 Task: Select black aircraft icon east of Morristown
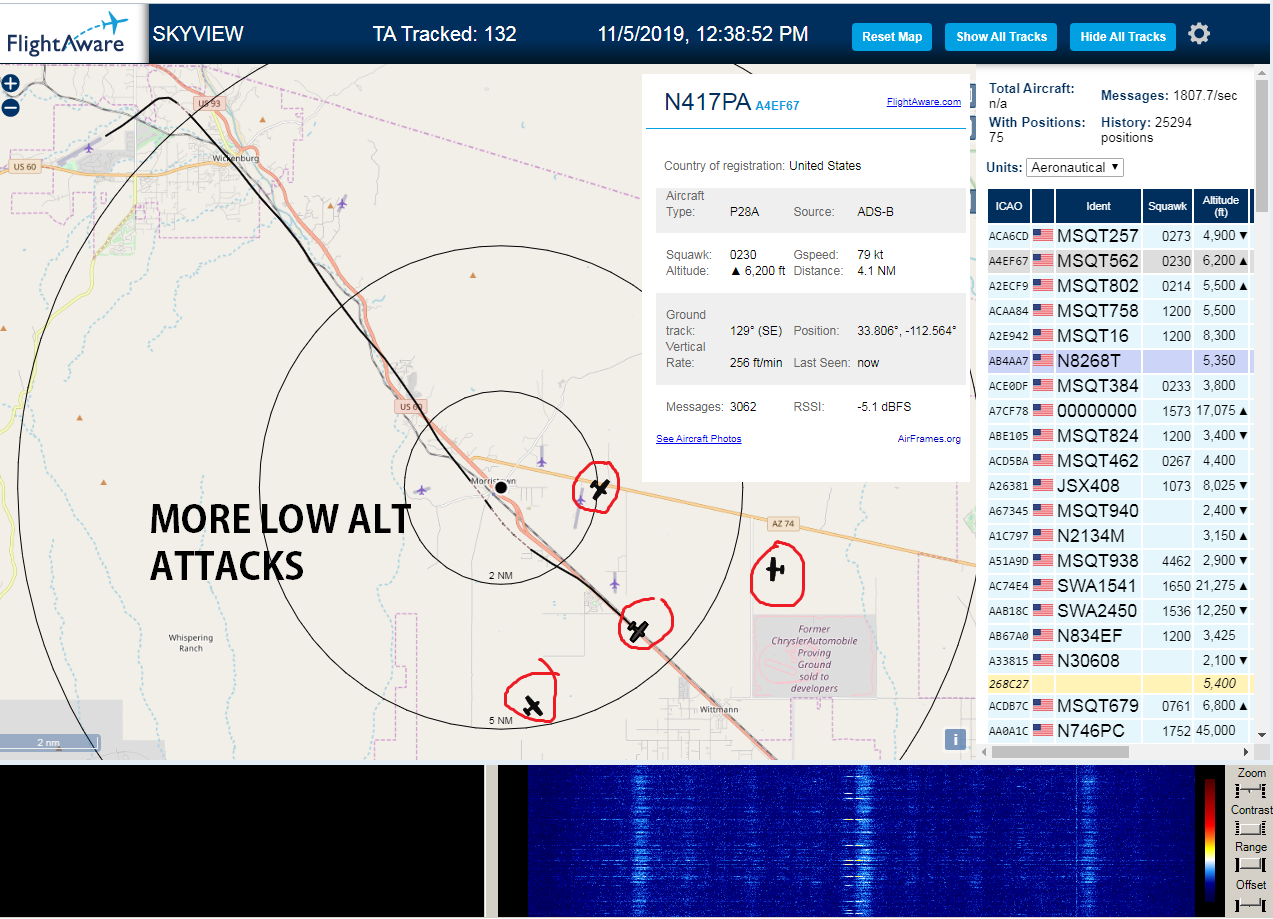(x=599, y=489)
